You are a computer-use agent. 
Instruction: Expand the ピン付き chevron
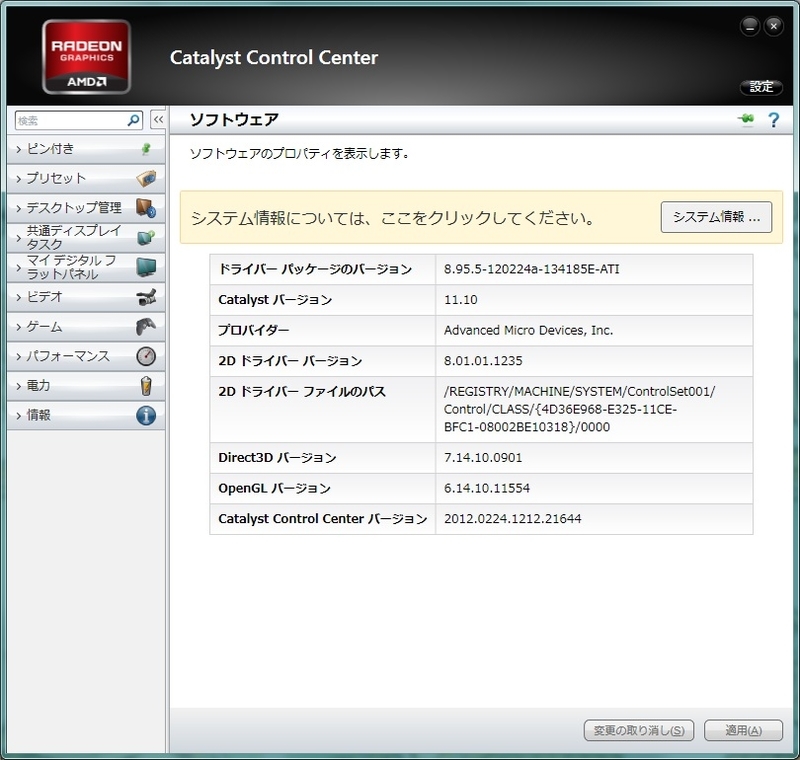click(19, 149)
